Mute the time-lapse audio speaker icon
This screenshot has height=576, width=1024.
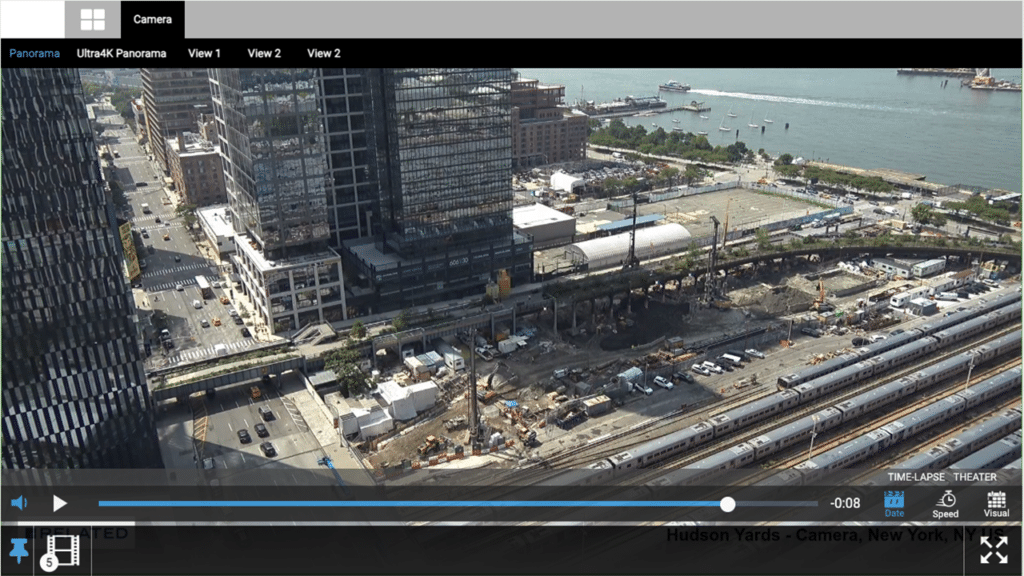(19, 503)
